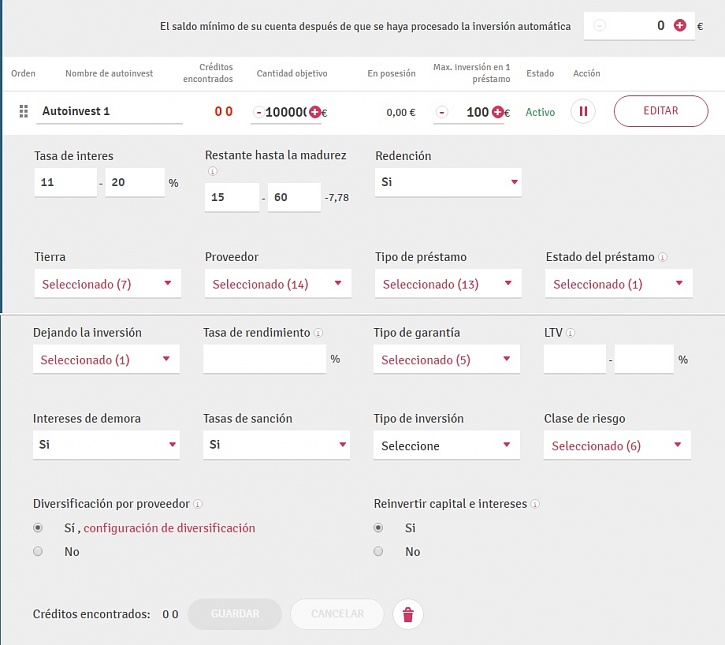Image resolution: width=725 pixels, height=645 pixels.
Task: Open the Tierra dropdown
Action: 108,284
